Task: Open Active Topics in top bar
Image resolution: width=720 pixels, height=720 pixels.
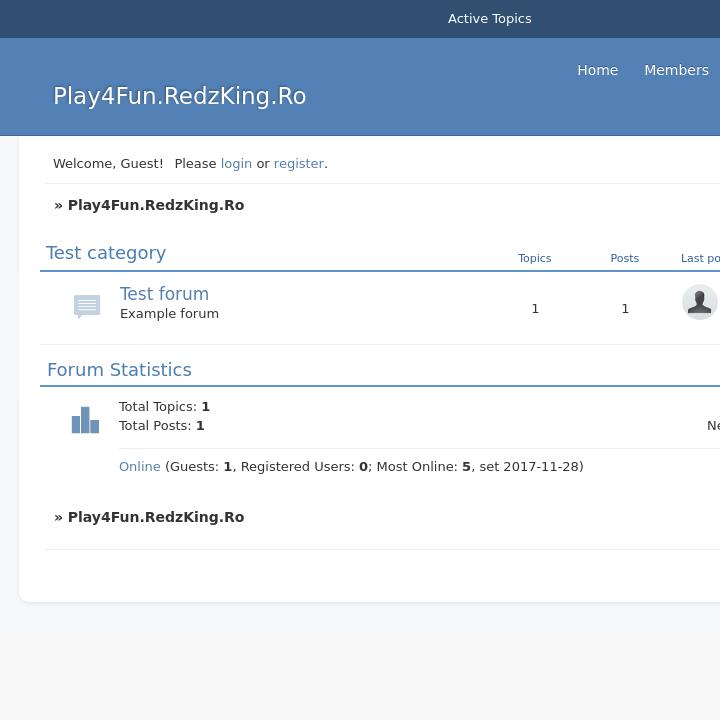Action: point(489,19)
